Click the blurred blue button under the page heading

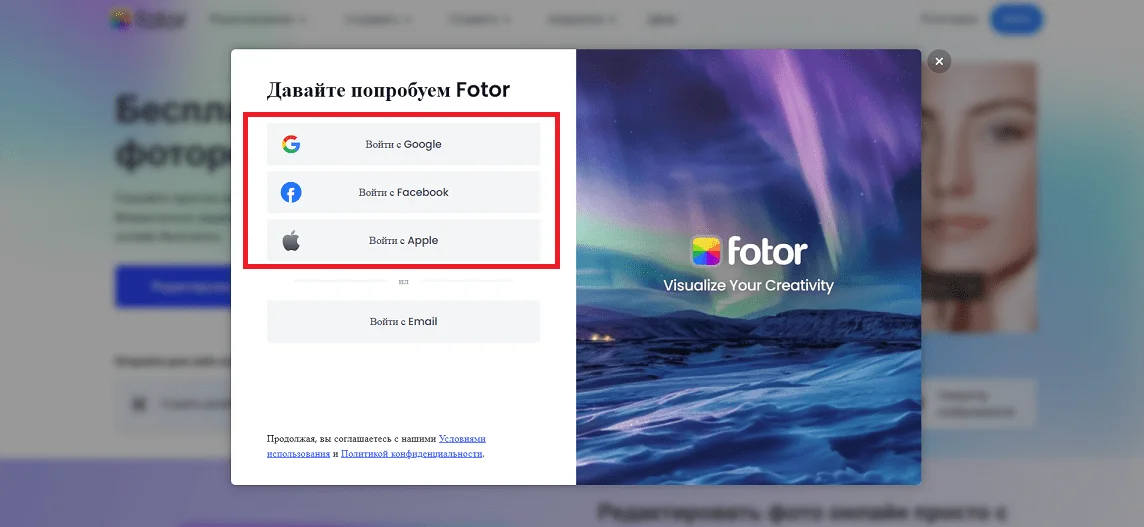pyautogui.click(x=173, y=287)
